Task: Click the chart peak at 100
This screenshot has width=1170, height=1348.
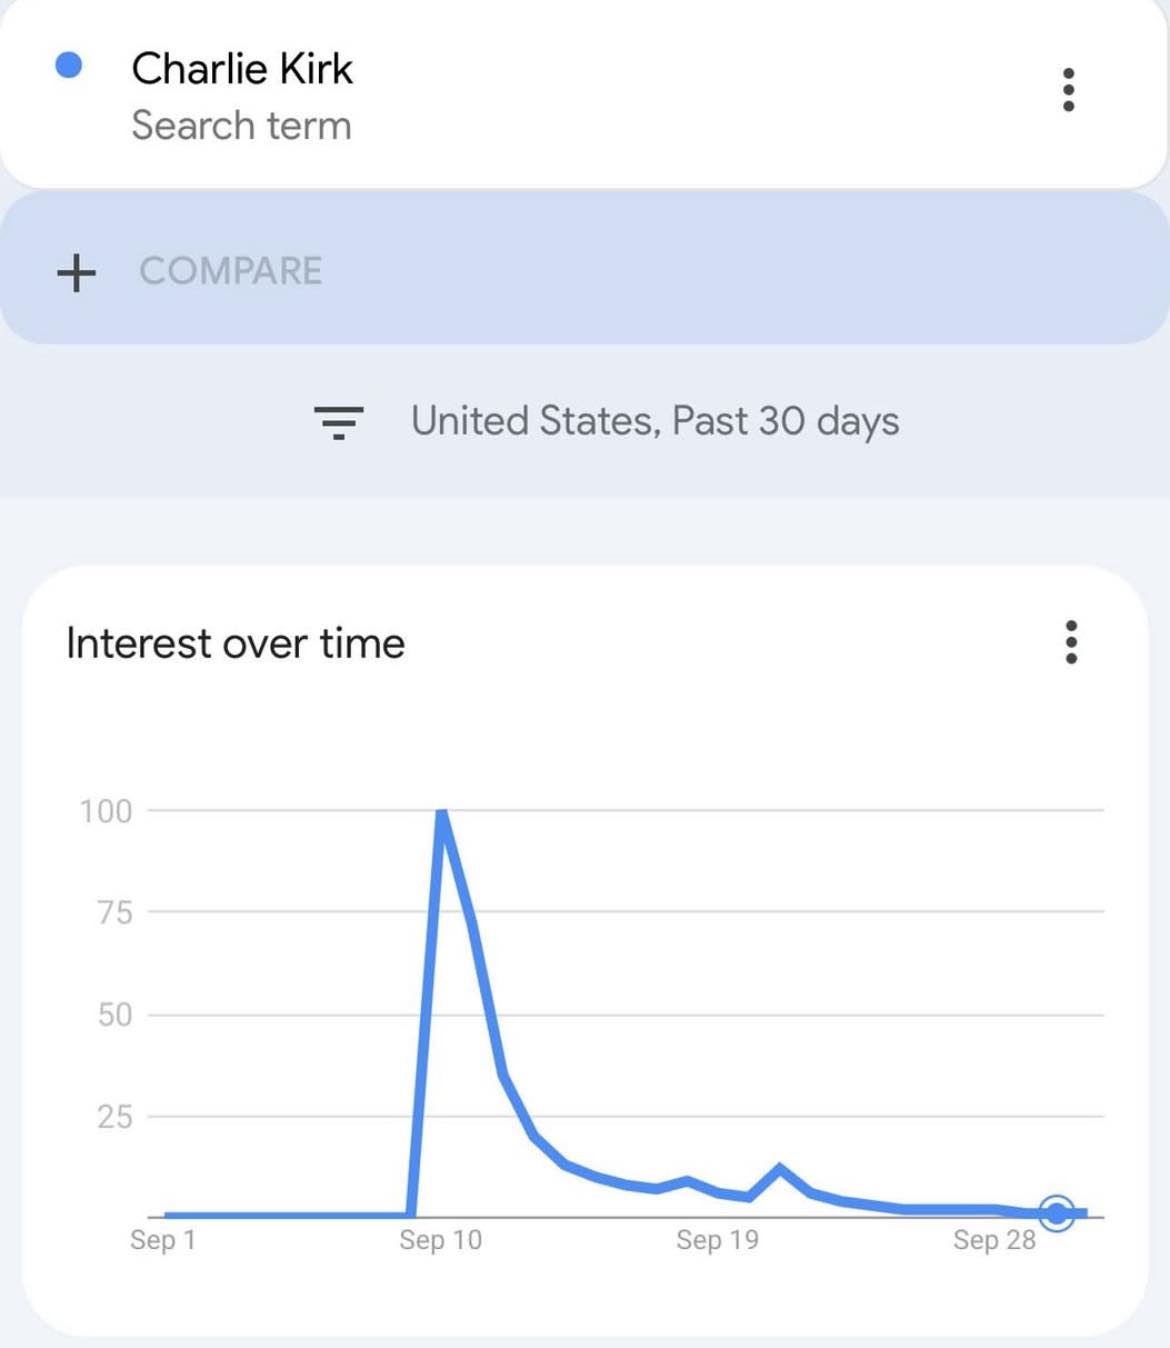Action: (x=442, y=812)
